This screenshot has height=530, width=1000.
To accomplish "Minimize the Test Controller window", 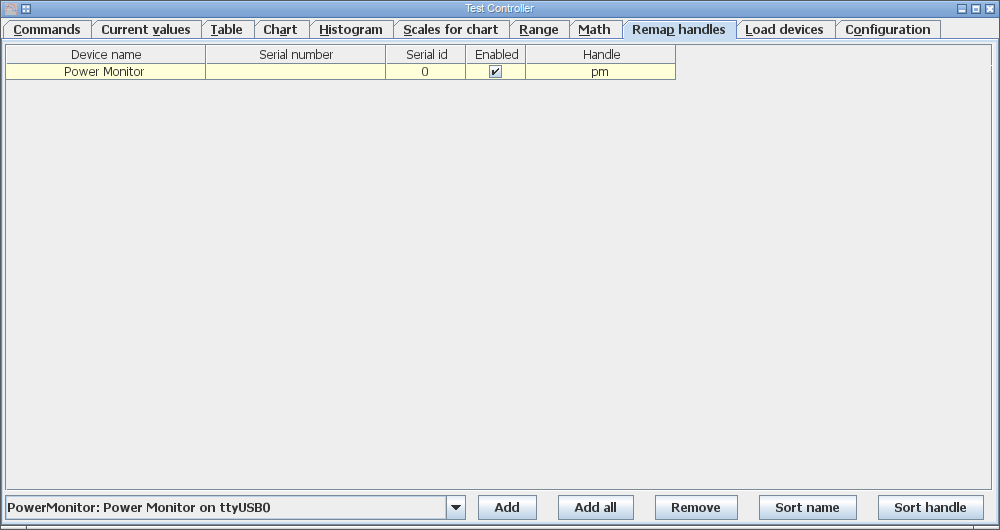I will 962,9.
